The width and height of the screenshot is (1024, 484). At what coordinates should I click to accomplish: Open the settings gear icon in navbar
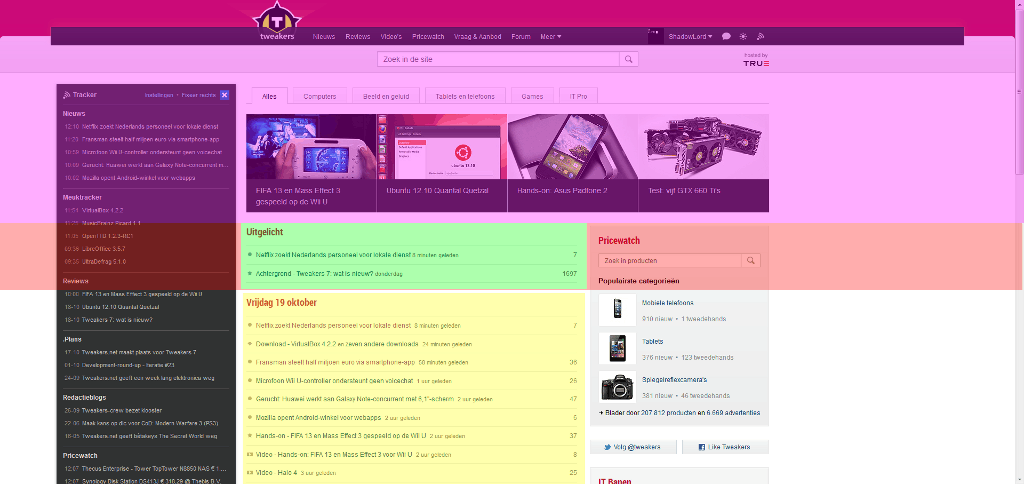point(743,37)
